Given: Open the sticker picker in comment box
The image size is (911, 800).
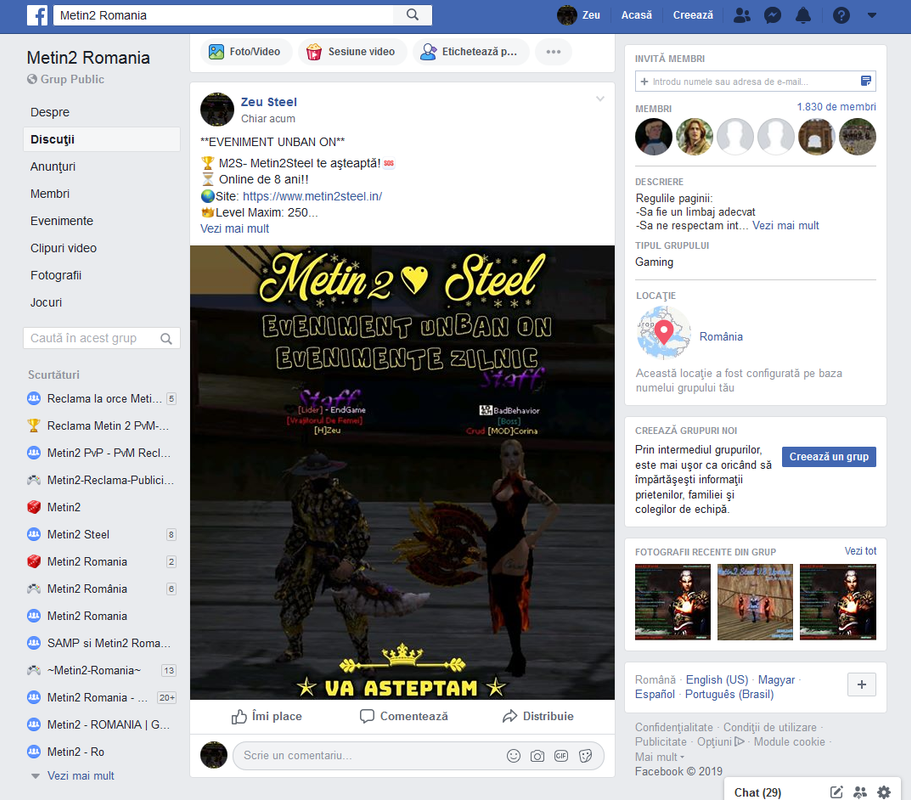Looking at the screenshot, I should click(x=586, y=756).
